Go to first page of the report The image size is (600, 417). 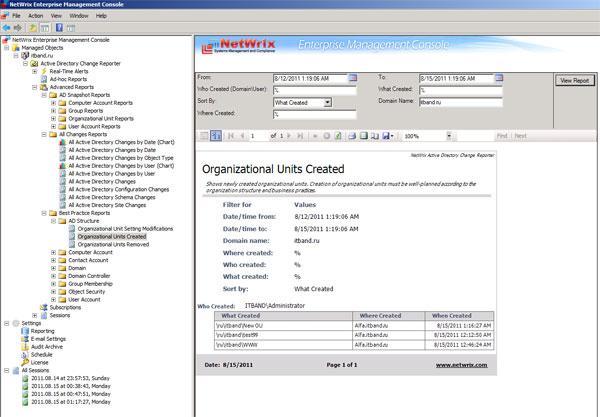[x=230, y=135]
